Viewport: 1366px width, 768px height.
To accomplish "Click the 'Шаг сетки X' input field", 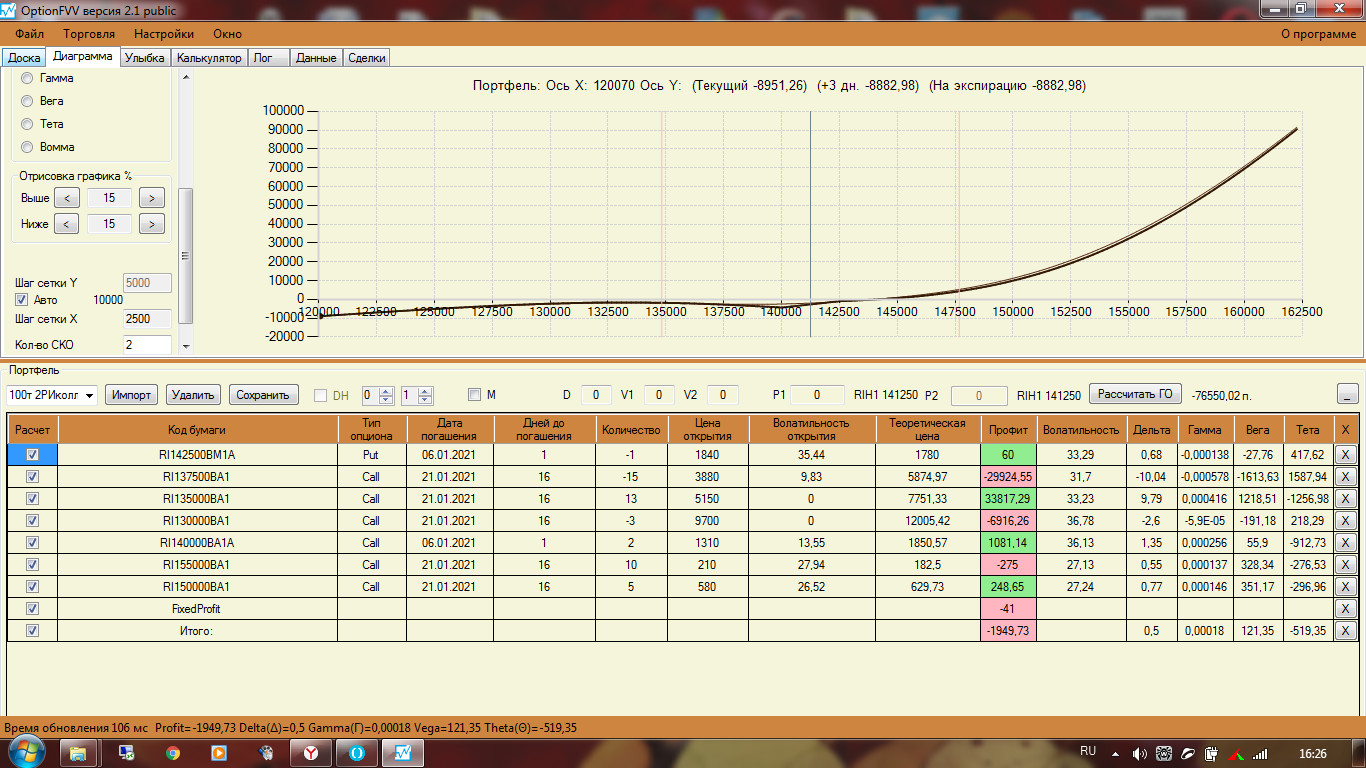I will point(147,319).
